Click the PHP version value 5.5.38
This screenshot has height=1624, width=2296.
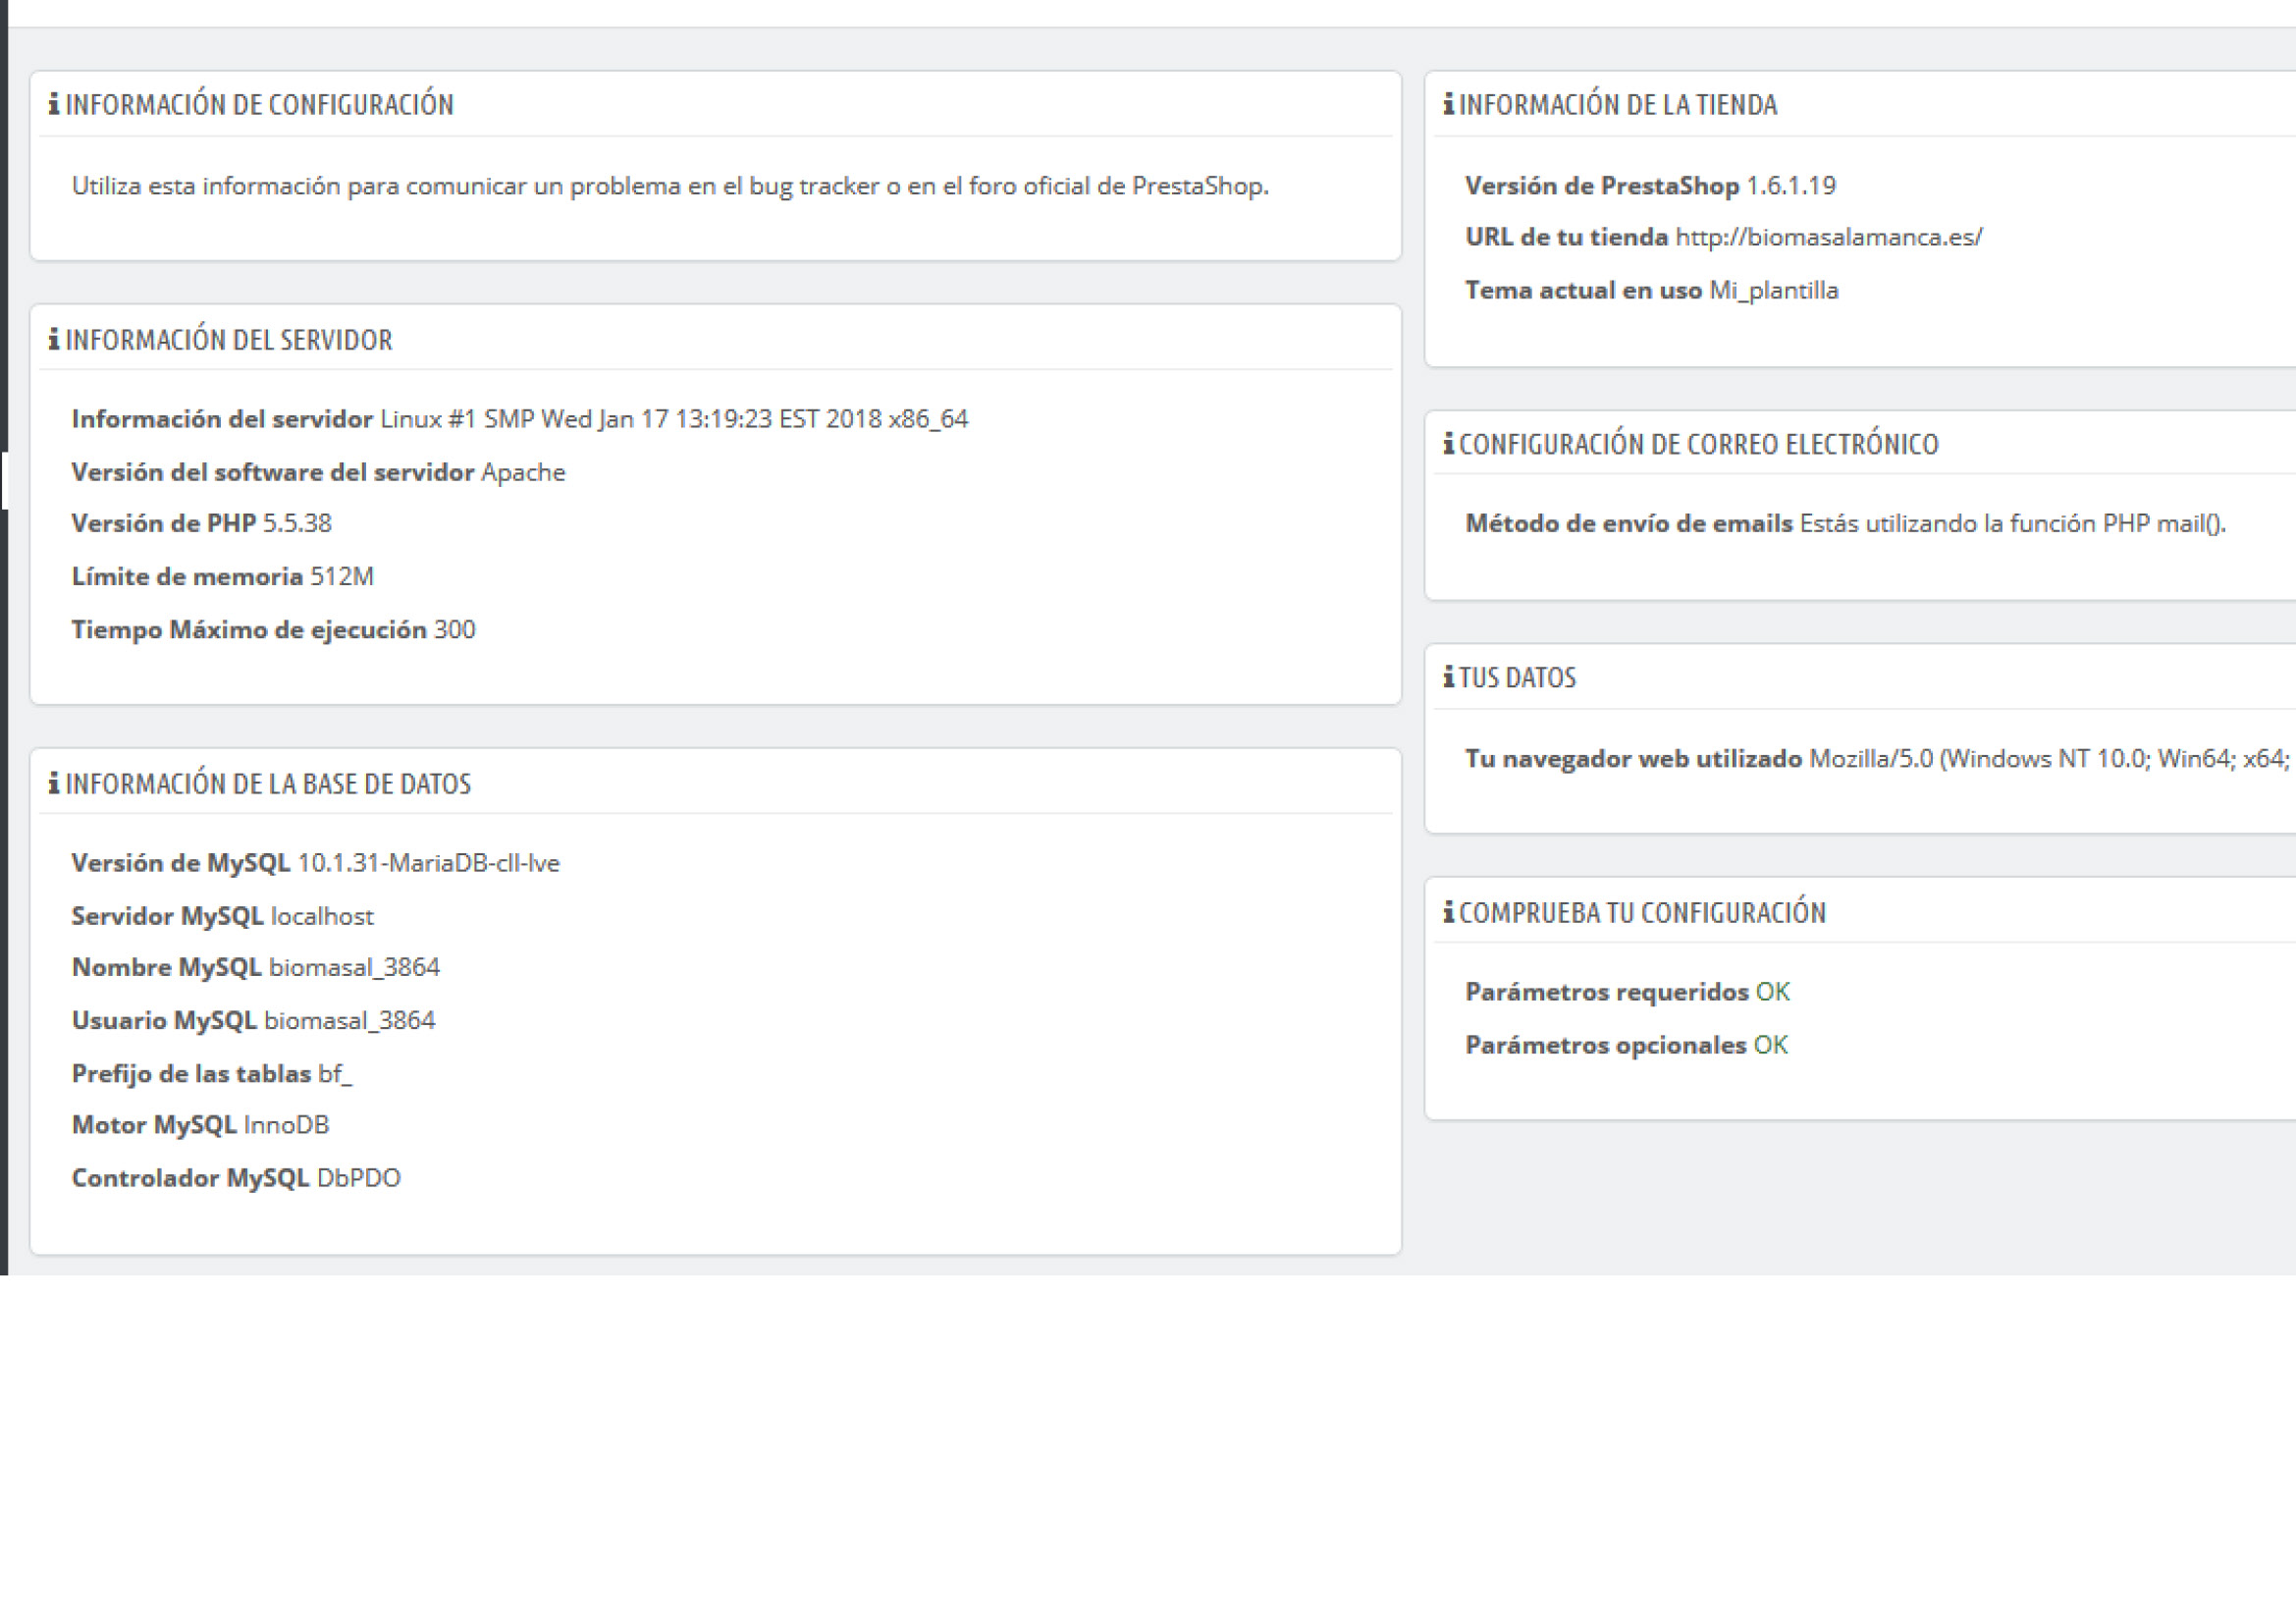tap(297, 523)
